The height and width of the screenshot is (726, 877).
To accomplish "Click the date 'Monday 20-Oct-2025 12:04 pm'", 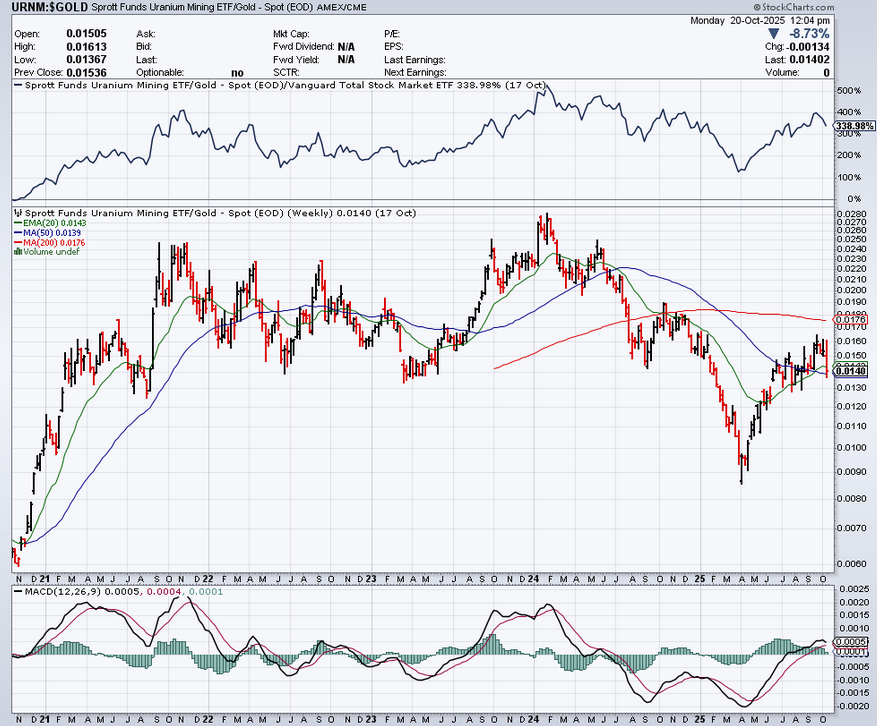I will pyautogui.click(x=760, y=21).
